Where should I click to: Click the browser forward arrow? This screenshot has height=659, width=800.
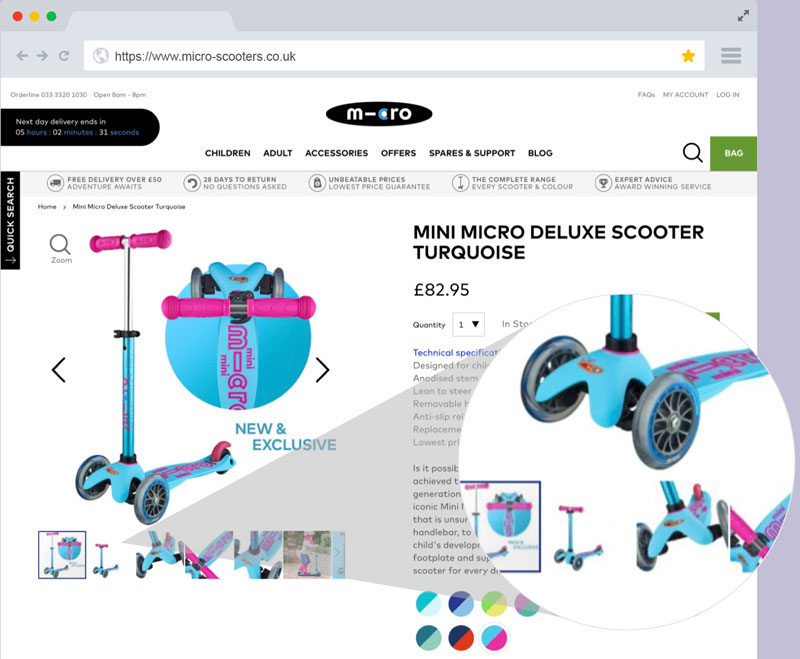click(42, 56)
